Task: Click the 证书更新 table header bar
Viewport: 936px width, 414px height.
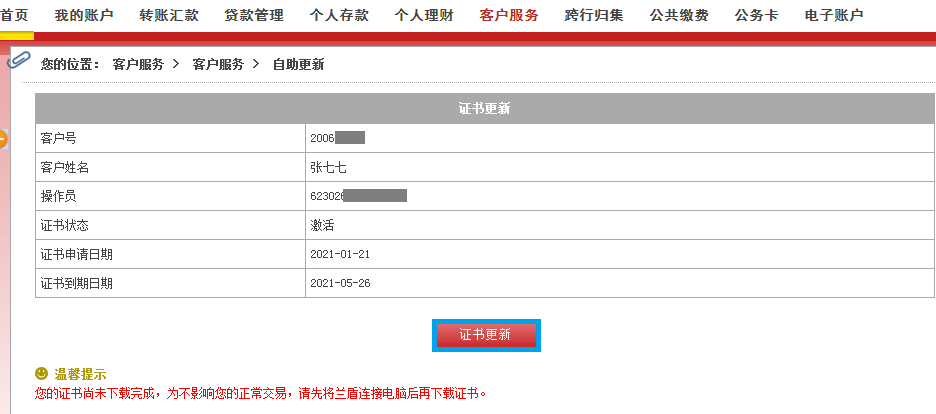Action: pos(485,109)
